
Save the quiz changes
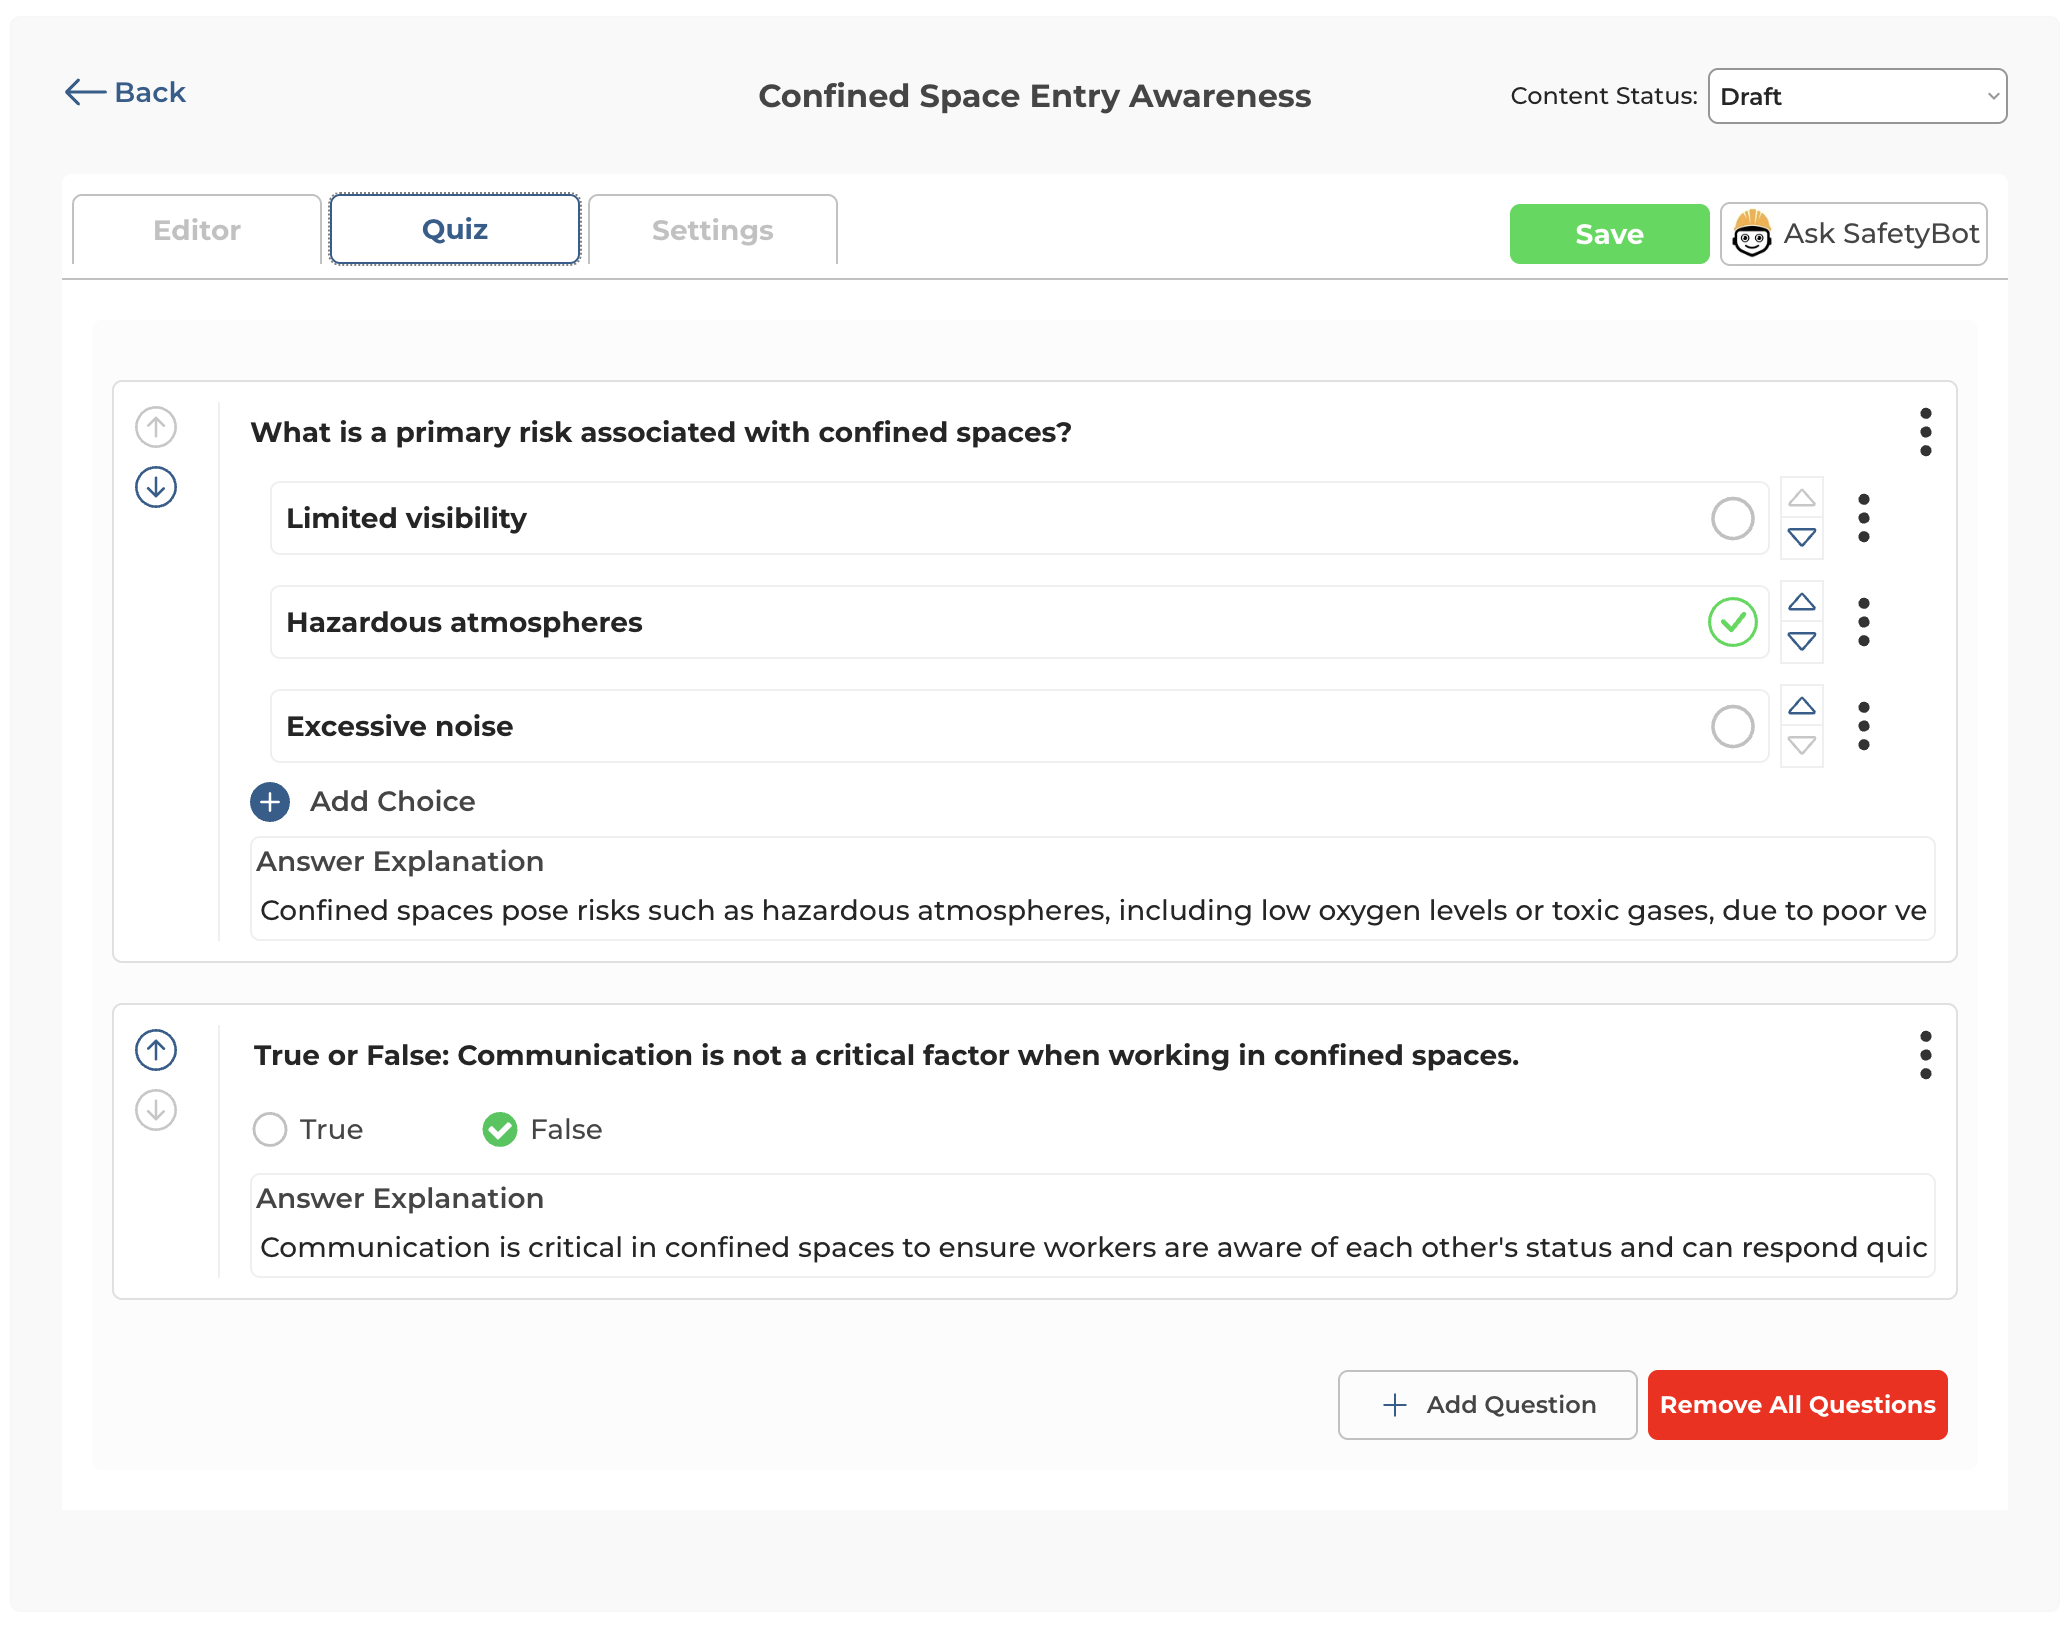tap(1608, 233)
